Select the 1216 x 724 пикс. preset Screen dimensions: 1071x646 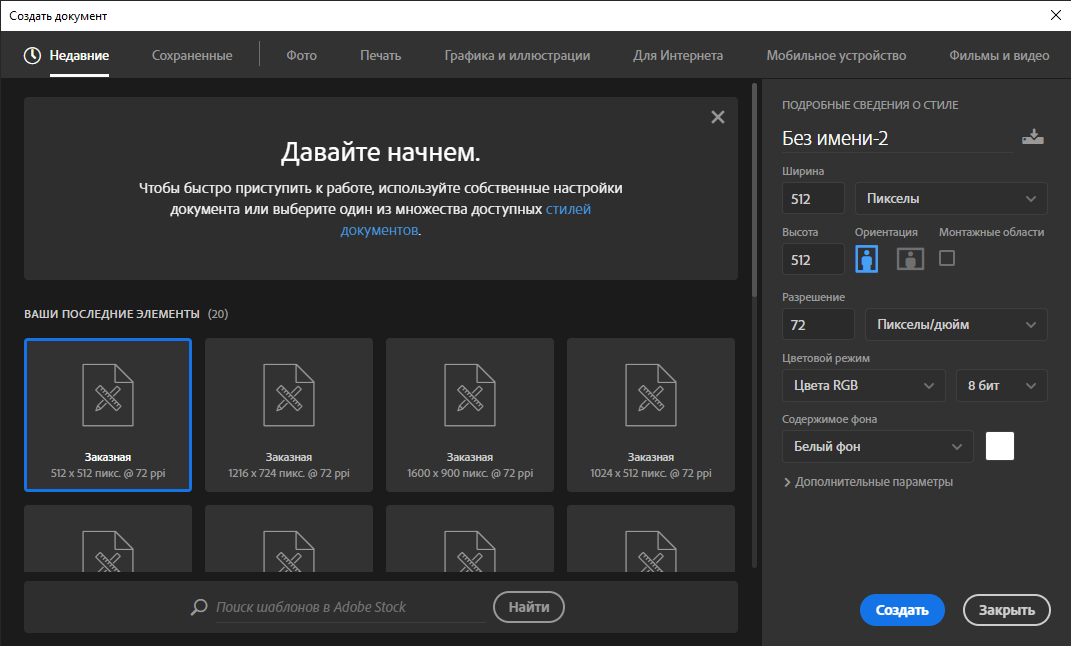point(289,415)
